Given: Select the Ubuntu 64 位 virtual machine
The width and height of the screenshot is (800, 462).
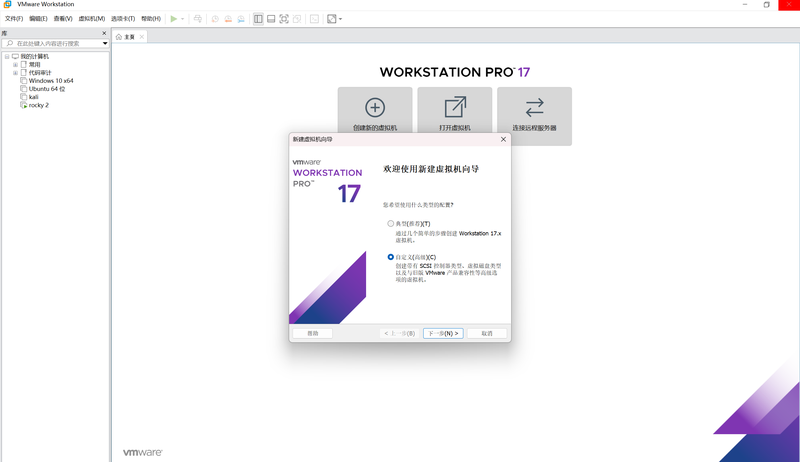Looking at the screenshot, I should click(47, 89).
